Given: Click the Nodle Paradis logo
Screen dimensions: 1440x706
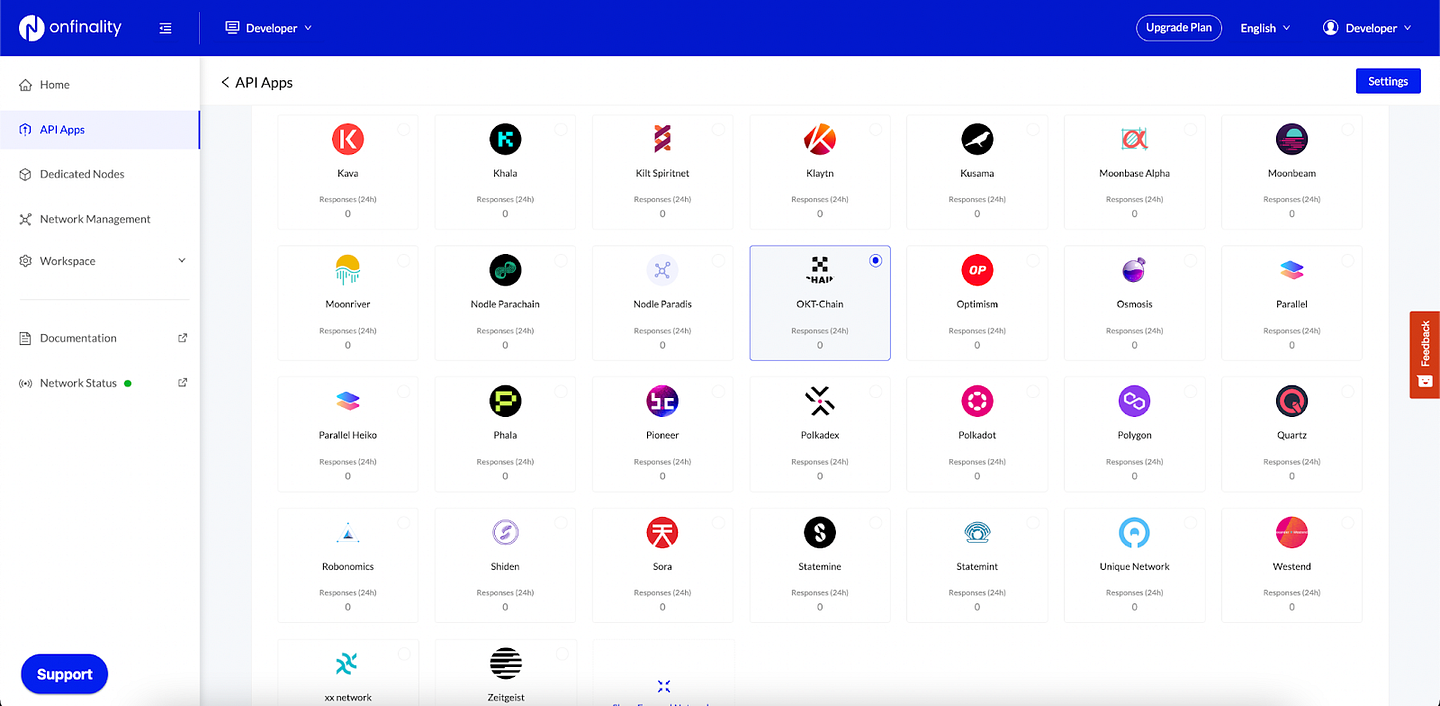Looking at the screenshot, I should 662,270.
